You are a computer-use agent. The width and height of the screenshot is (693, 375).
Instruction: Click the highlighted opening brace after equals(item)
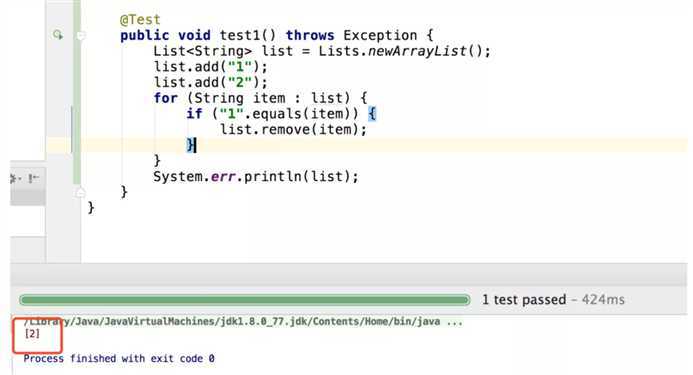click(x=372, y=114)
